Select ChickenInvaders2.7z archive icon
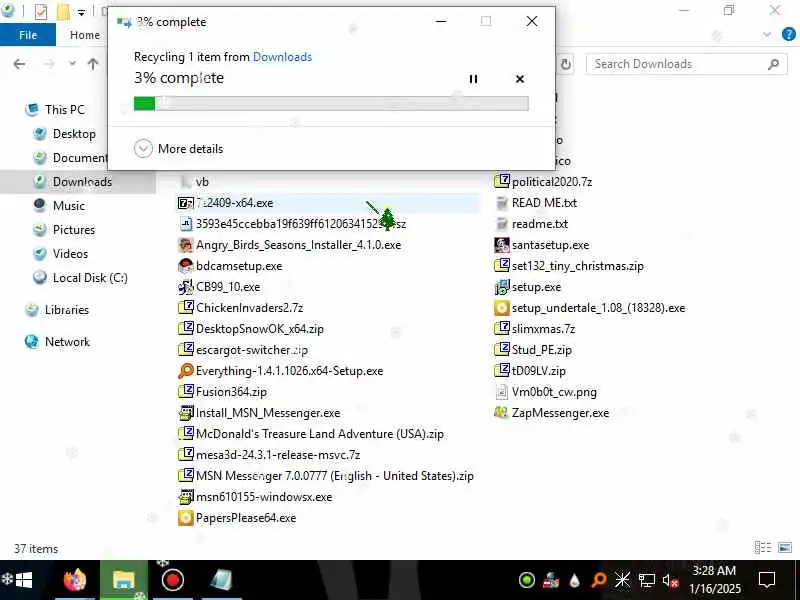Screen dimensions: 800x600 [x=186, y=308]
